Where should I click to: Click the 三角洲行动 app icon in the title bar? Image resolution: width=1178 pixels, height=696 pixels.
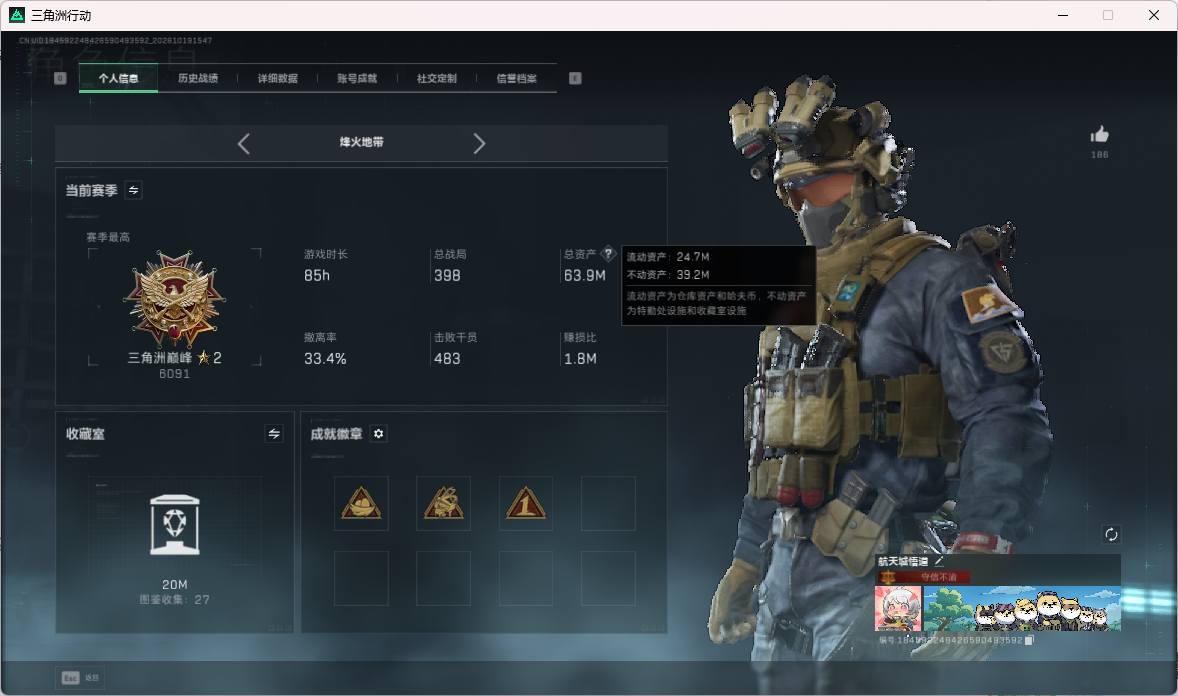(x=17, y=15)
